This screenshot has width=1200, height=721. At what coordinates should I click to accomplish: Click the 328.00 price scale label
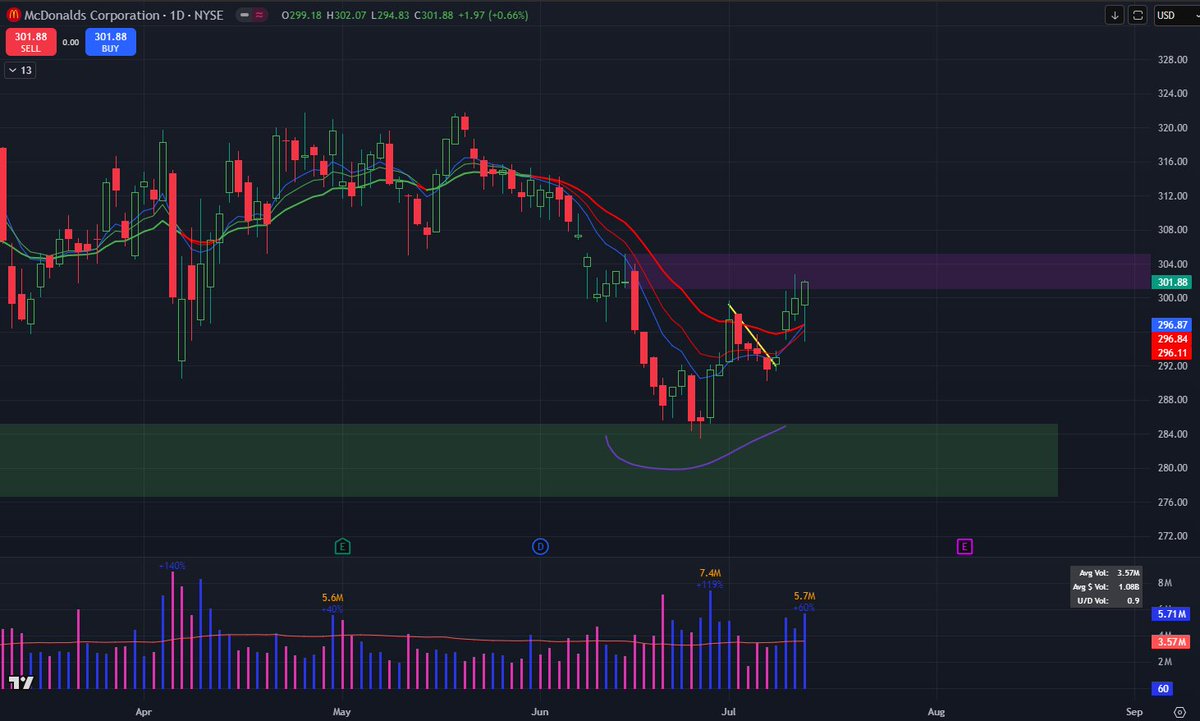[x=1171, y=60]
